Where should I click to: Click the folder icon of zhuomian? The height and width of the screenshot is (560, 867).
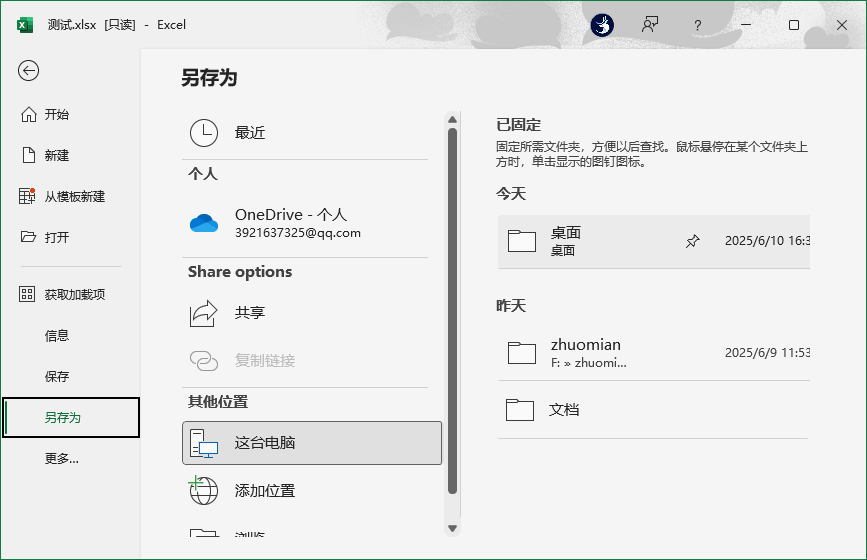point(522,353)
